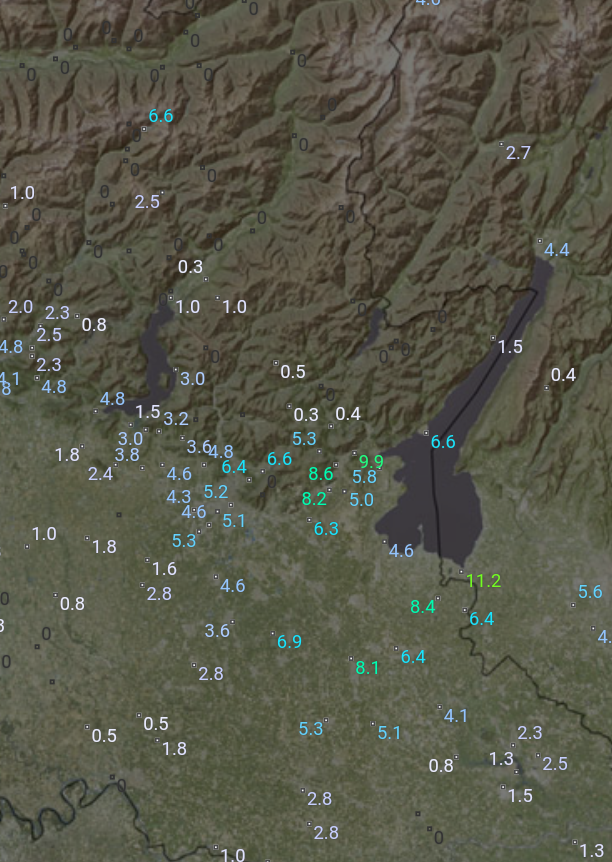Select the 5.6 station reading
This screenshot has height=862, width=612.
[590, 592]
